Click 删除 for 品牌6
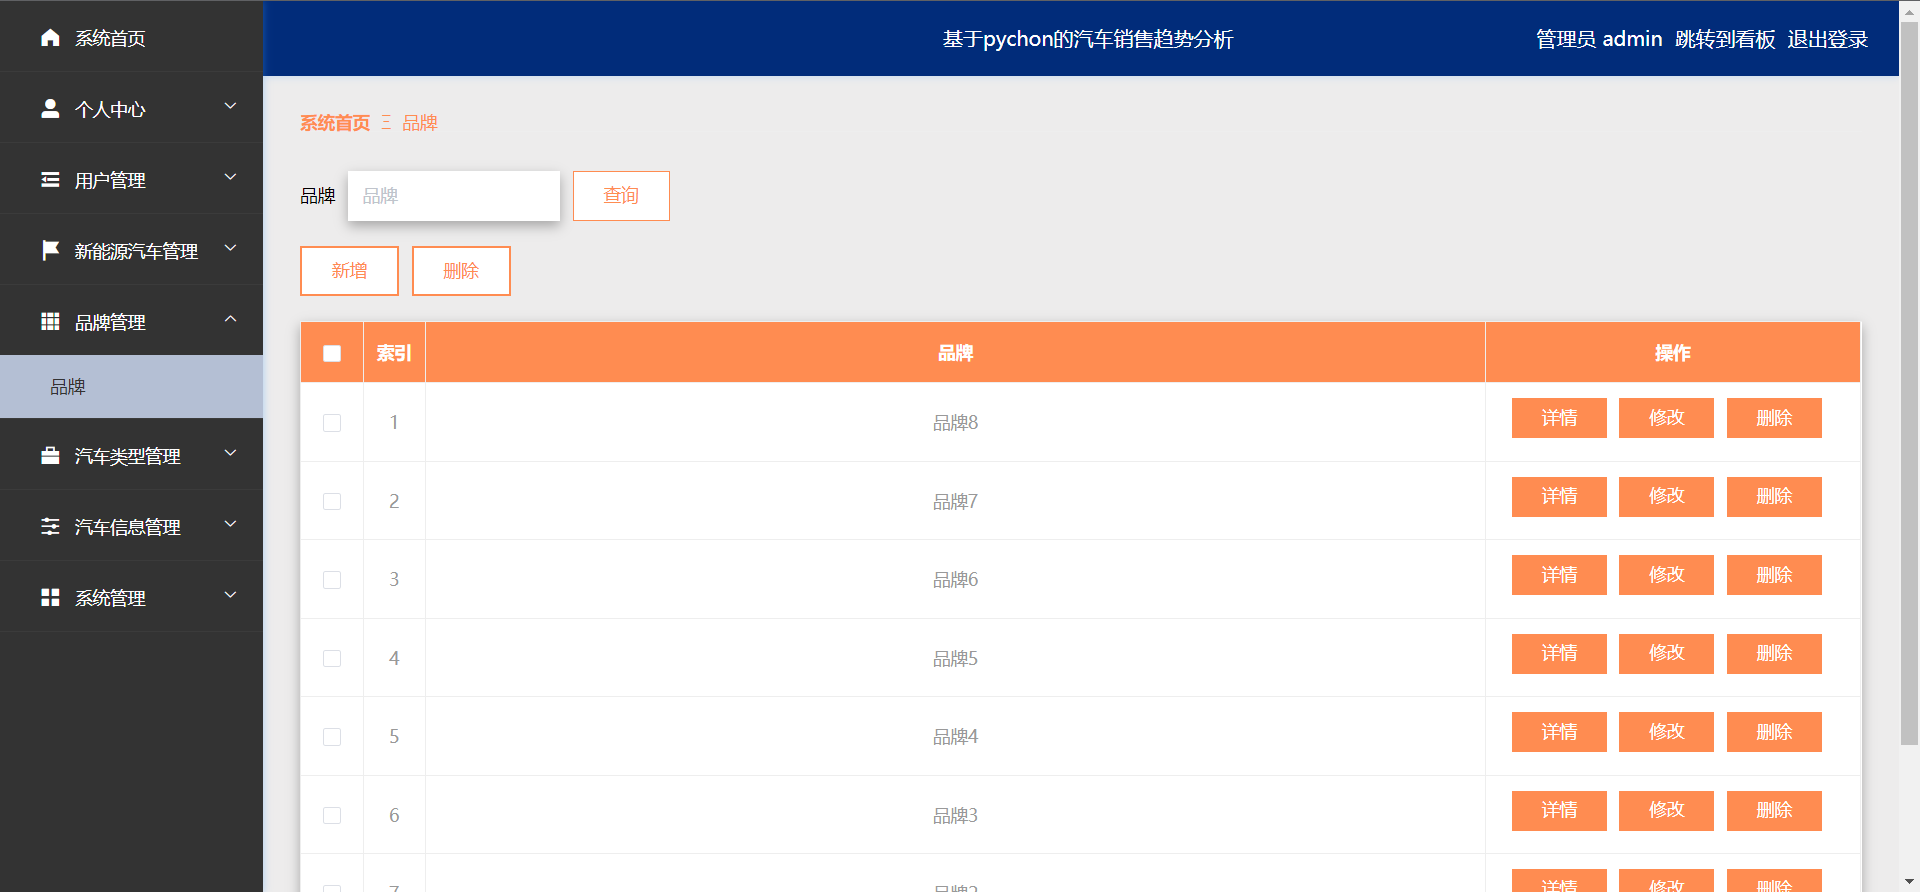The width and height of the screenshot is (1920, 892). (x=1774, y=575)
